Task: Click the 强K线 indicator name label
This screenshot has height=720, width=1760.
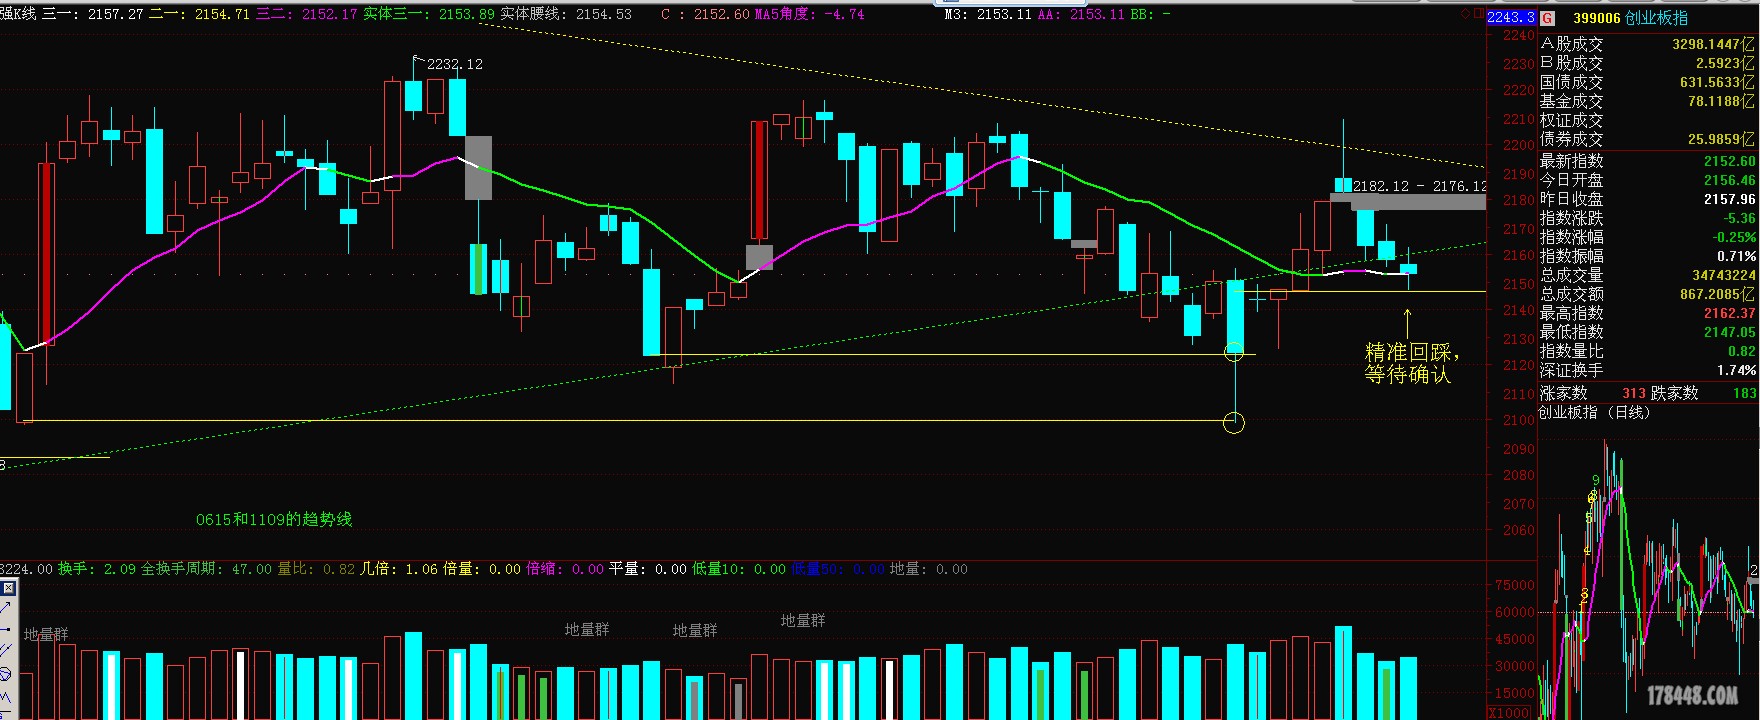Action: coord(19,14)
